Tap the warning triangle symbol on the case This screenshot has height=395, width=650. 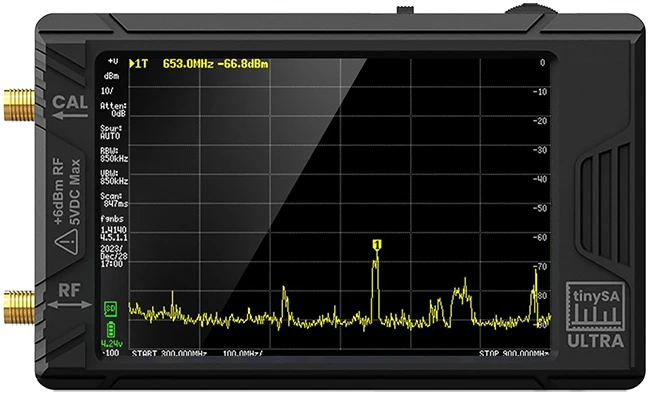tap(66, 242)
